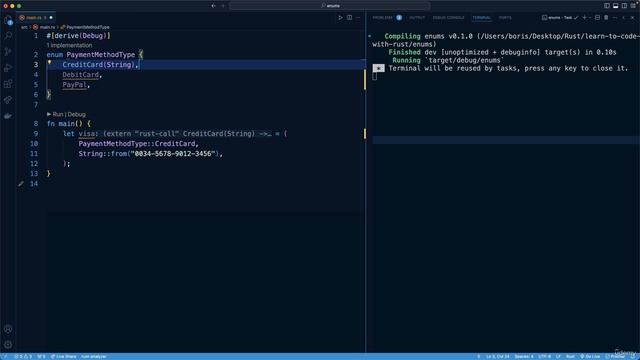Click Go Live in the status bar
This screenshot has height=360, width=640.
tap(590, 356)
